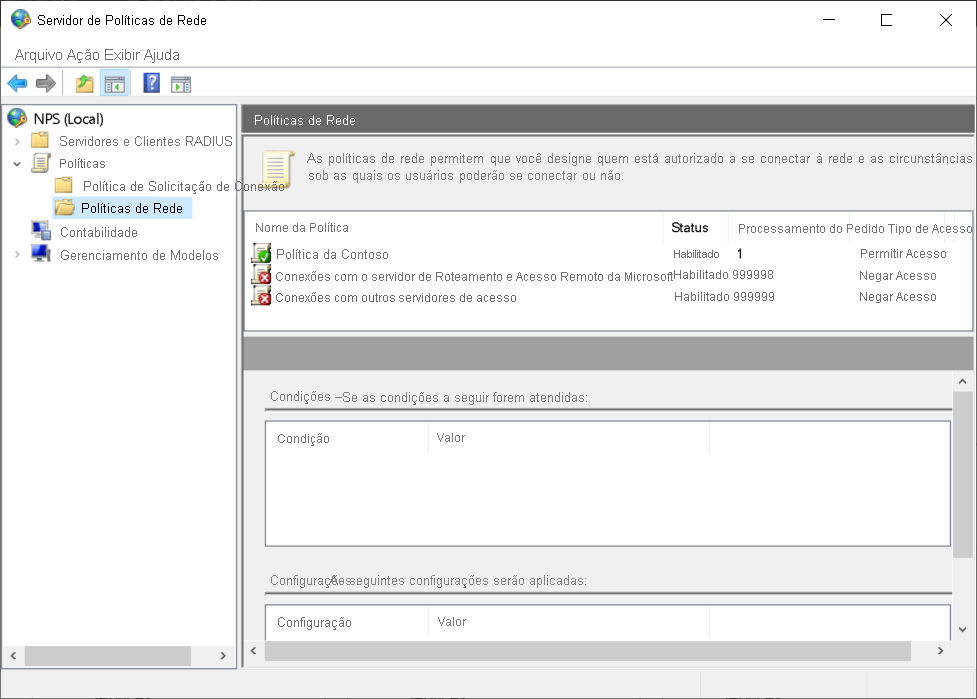The height and width of the screenshot is (699, 977).
Task: Click the green check icon of Política da Contoso
Action: point(261,253)
